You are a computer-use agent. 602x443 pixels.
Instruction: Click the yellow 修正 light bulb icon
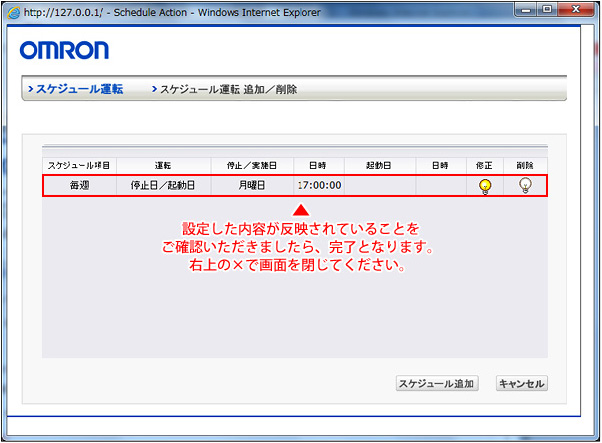click(x=485, y=185)
